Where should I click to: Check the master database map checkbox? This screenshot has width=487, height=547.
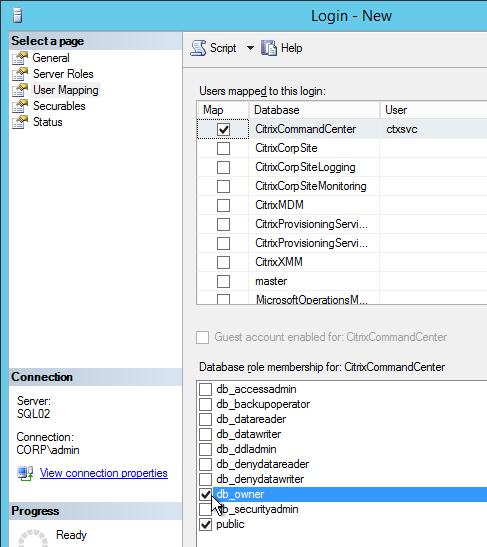coord(223,281)
